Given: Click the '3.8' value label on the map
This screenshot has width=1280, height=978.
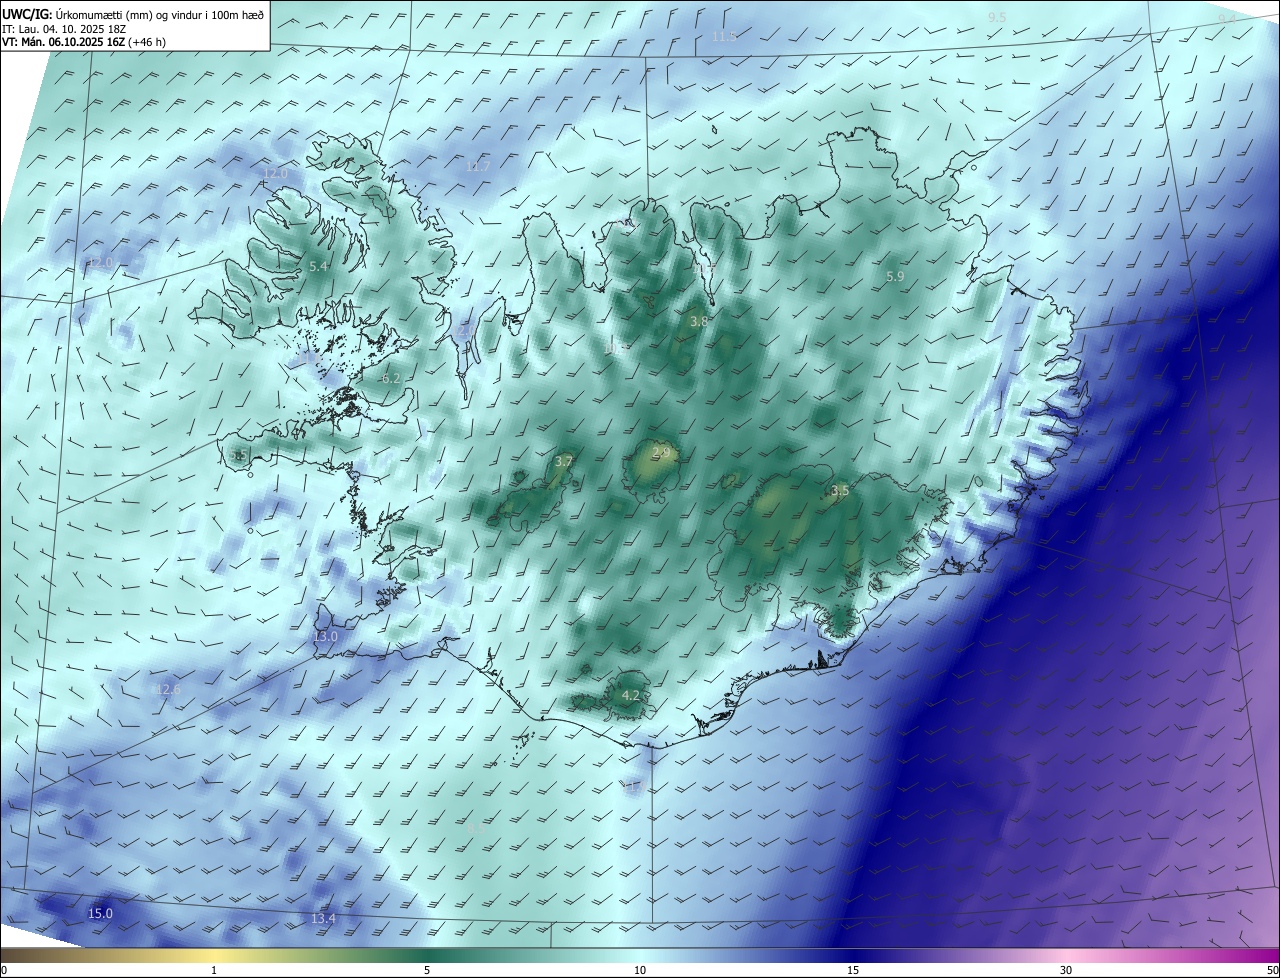Looking at the screenshot, I should (x=699, y=321).
